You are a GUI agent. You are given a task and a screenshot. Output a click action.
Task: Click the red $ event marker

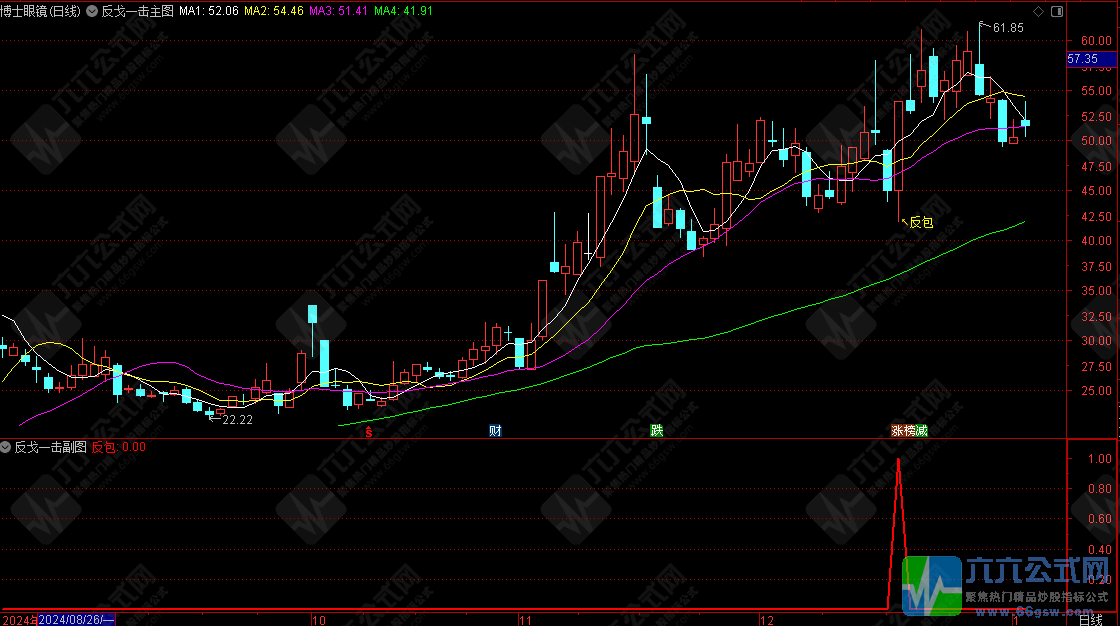point(370,432)
